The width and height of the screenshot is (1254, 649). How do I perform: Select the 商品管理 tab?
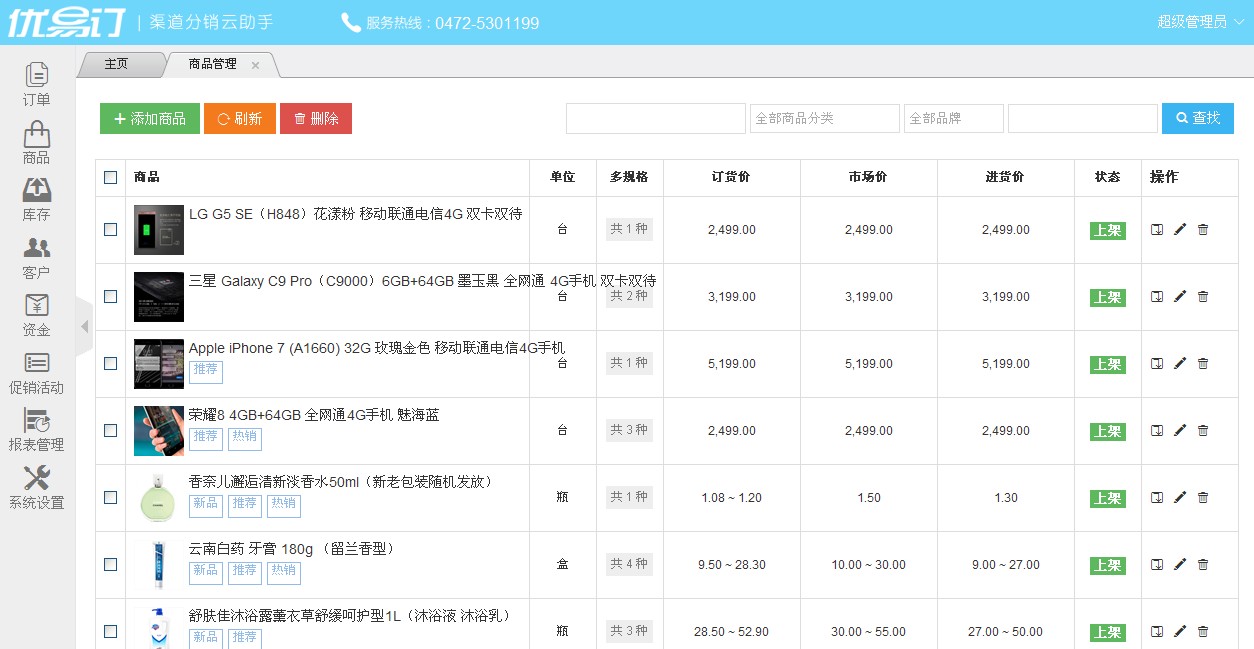coord(213,64)
